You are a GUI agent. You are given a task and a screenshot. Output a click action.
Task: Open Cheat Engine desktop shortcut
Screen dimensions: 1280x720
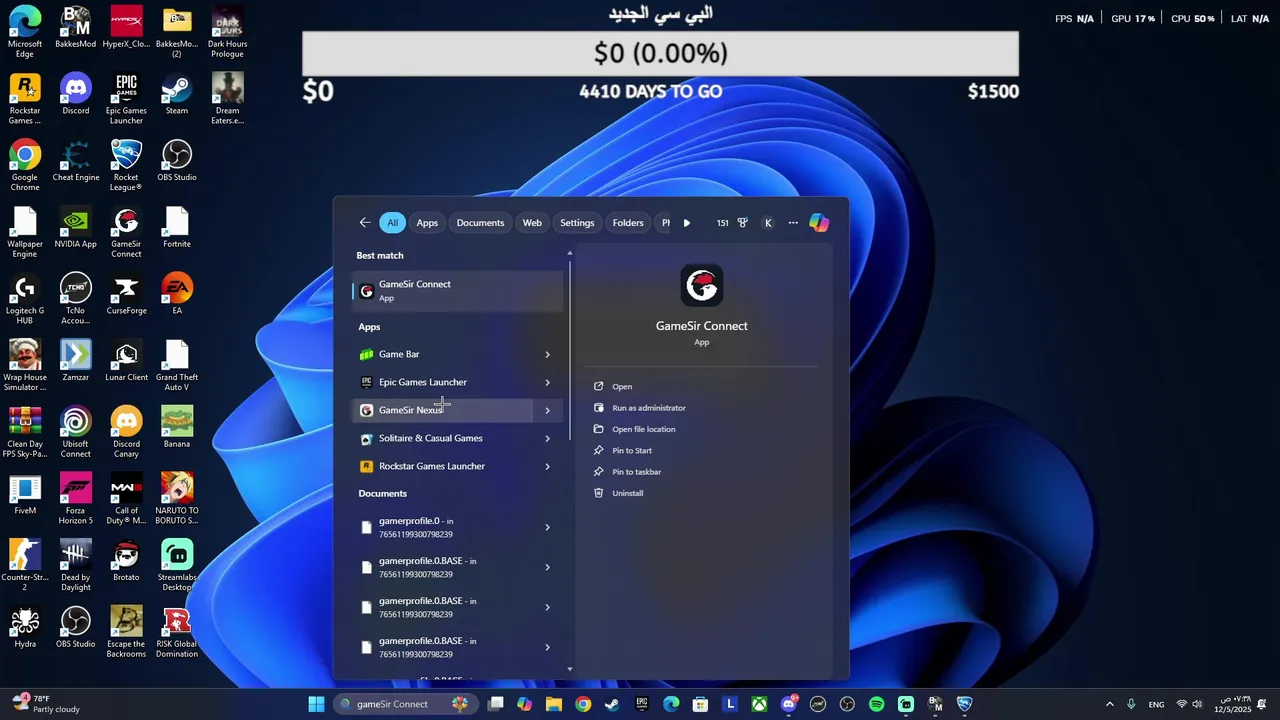click(76, 161)
